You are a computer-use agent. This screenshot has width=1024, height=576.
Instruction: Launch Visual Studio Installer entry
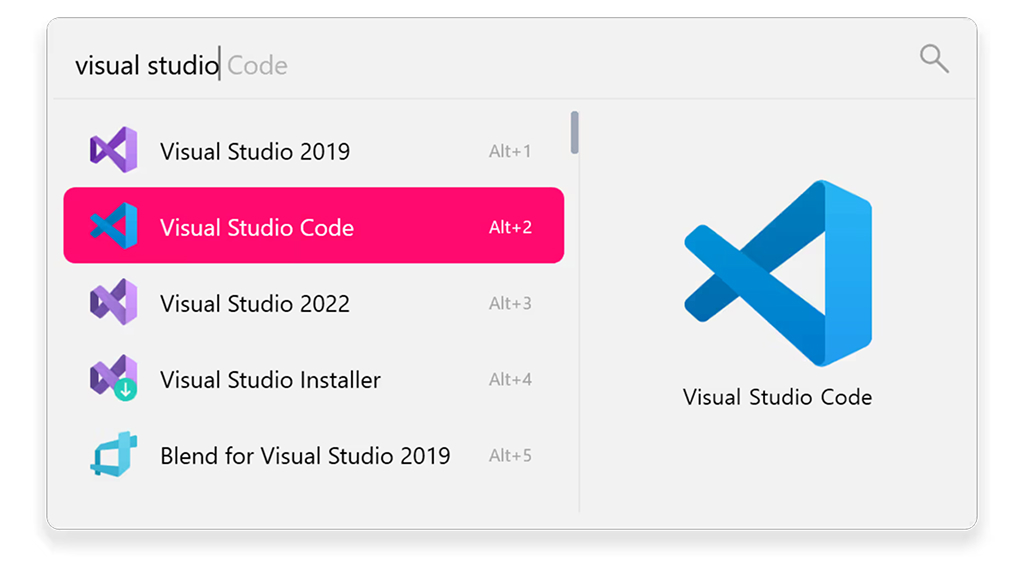coord(270,380)
